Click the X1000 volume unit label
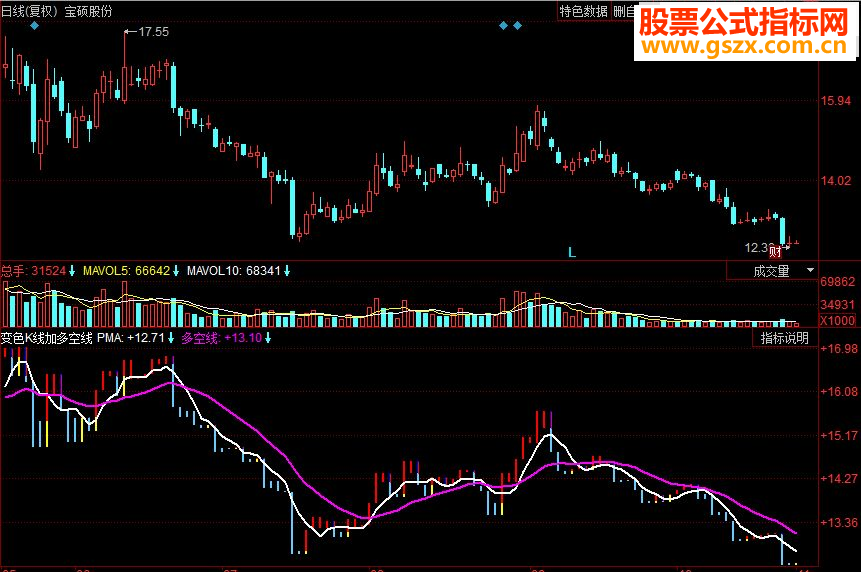 [837, 321]
